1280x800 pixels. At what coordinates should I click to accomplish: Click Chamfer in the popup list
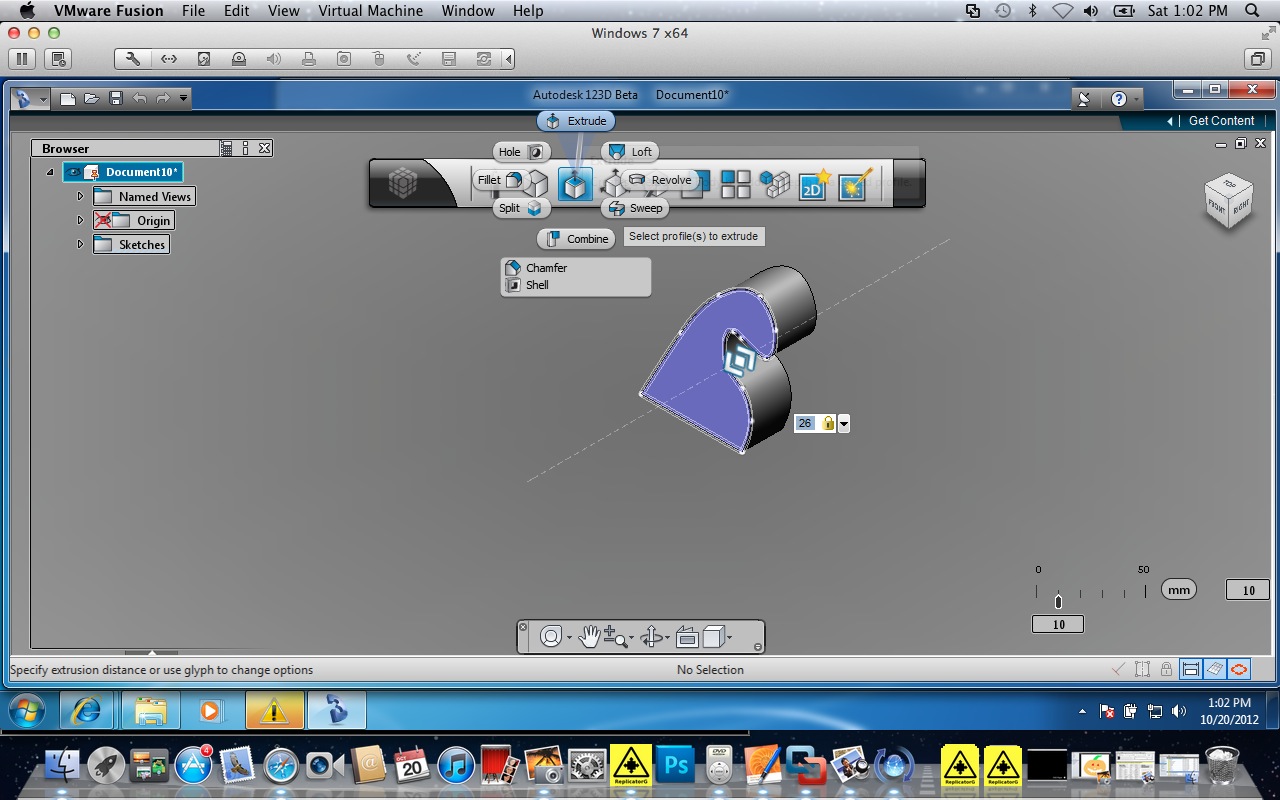pyautogui.click(x=546, y=268)
